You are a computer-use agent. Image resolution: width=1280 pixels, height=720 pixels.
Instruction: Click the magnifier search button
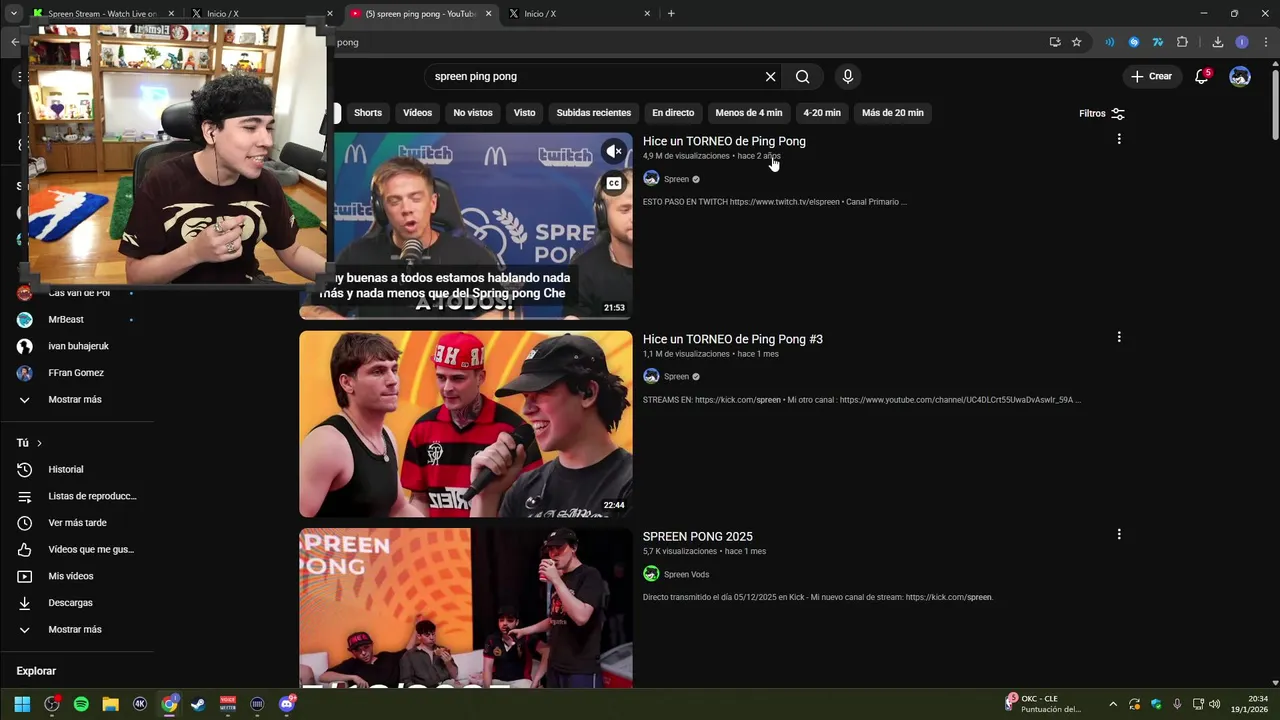802,77
